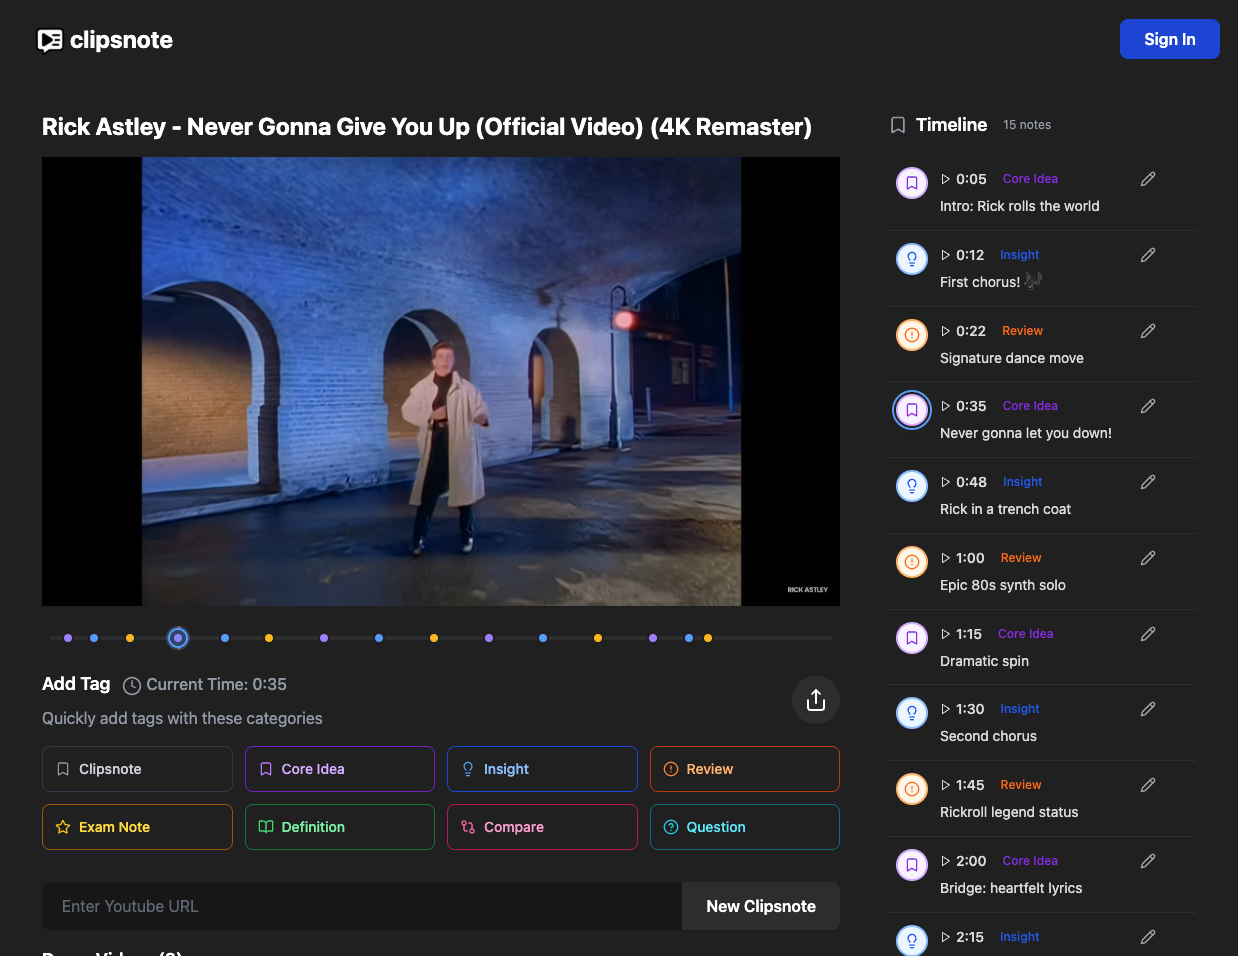
Task: Play from 2:00 timestamp
Action: (964, 861)
